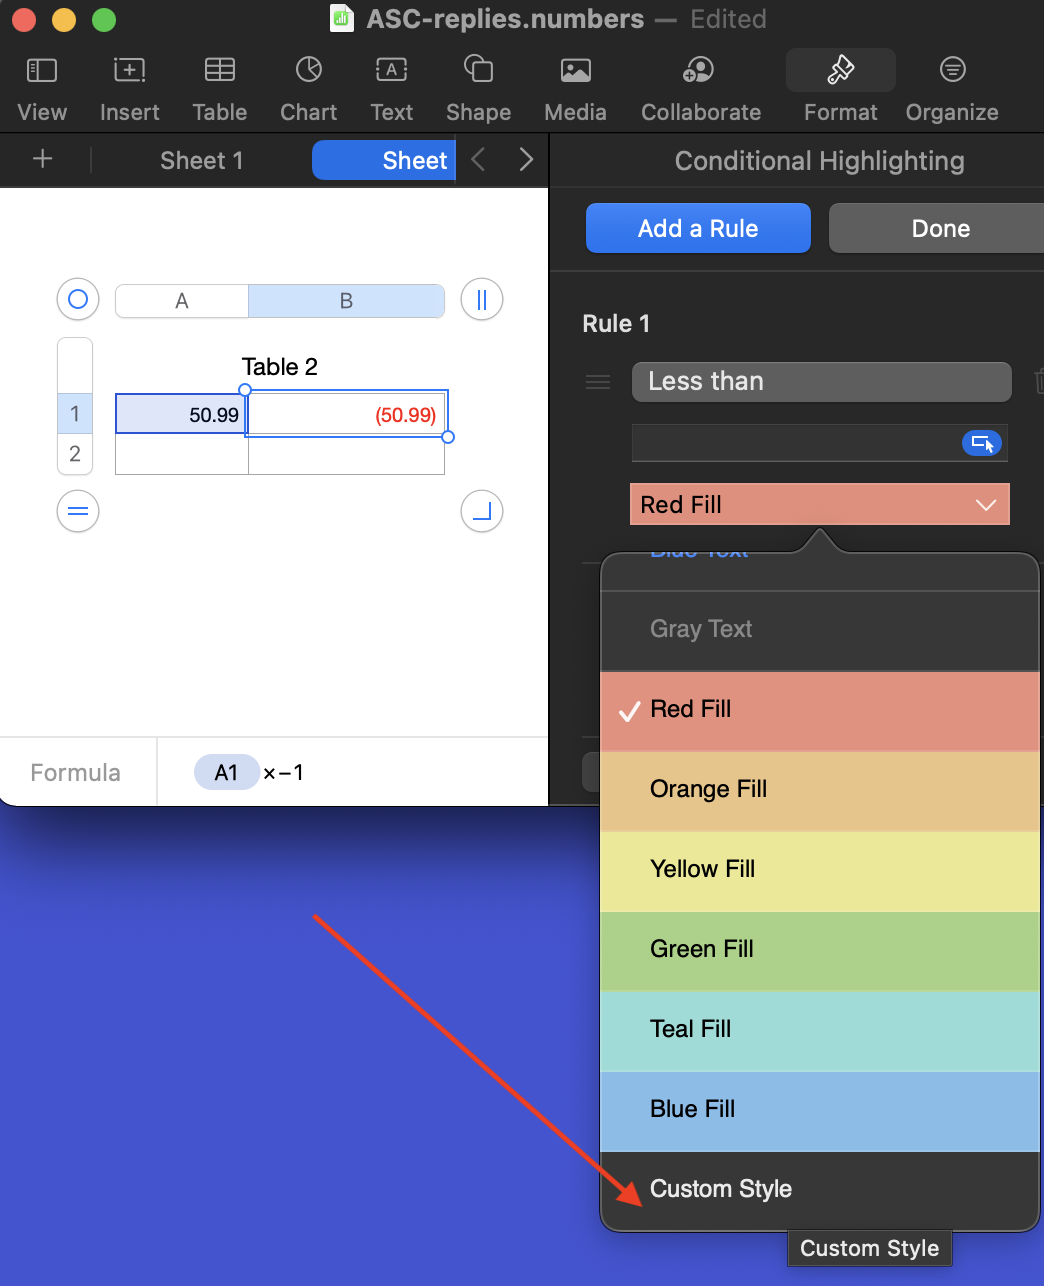Click empty cell B2
Viewport: 1044px width, 1286px height.
click(x=346, y=454)
